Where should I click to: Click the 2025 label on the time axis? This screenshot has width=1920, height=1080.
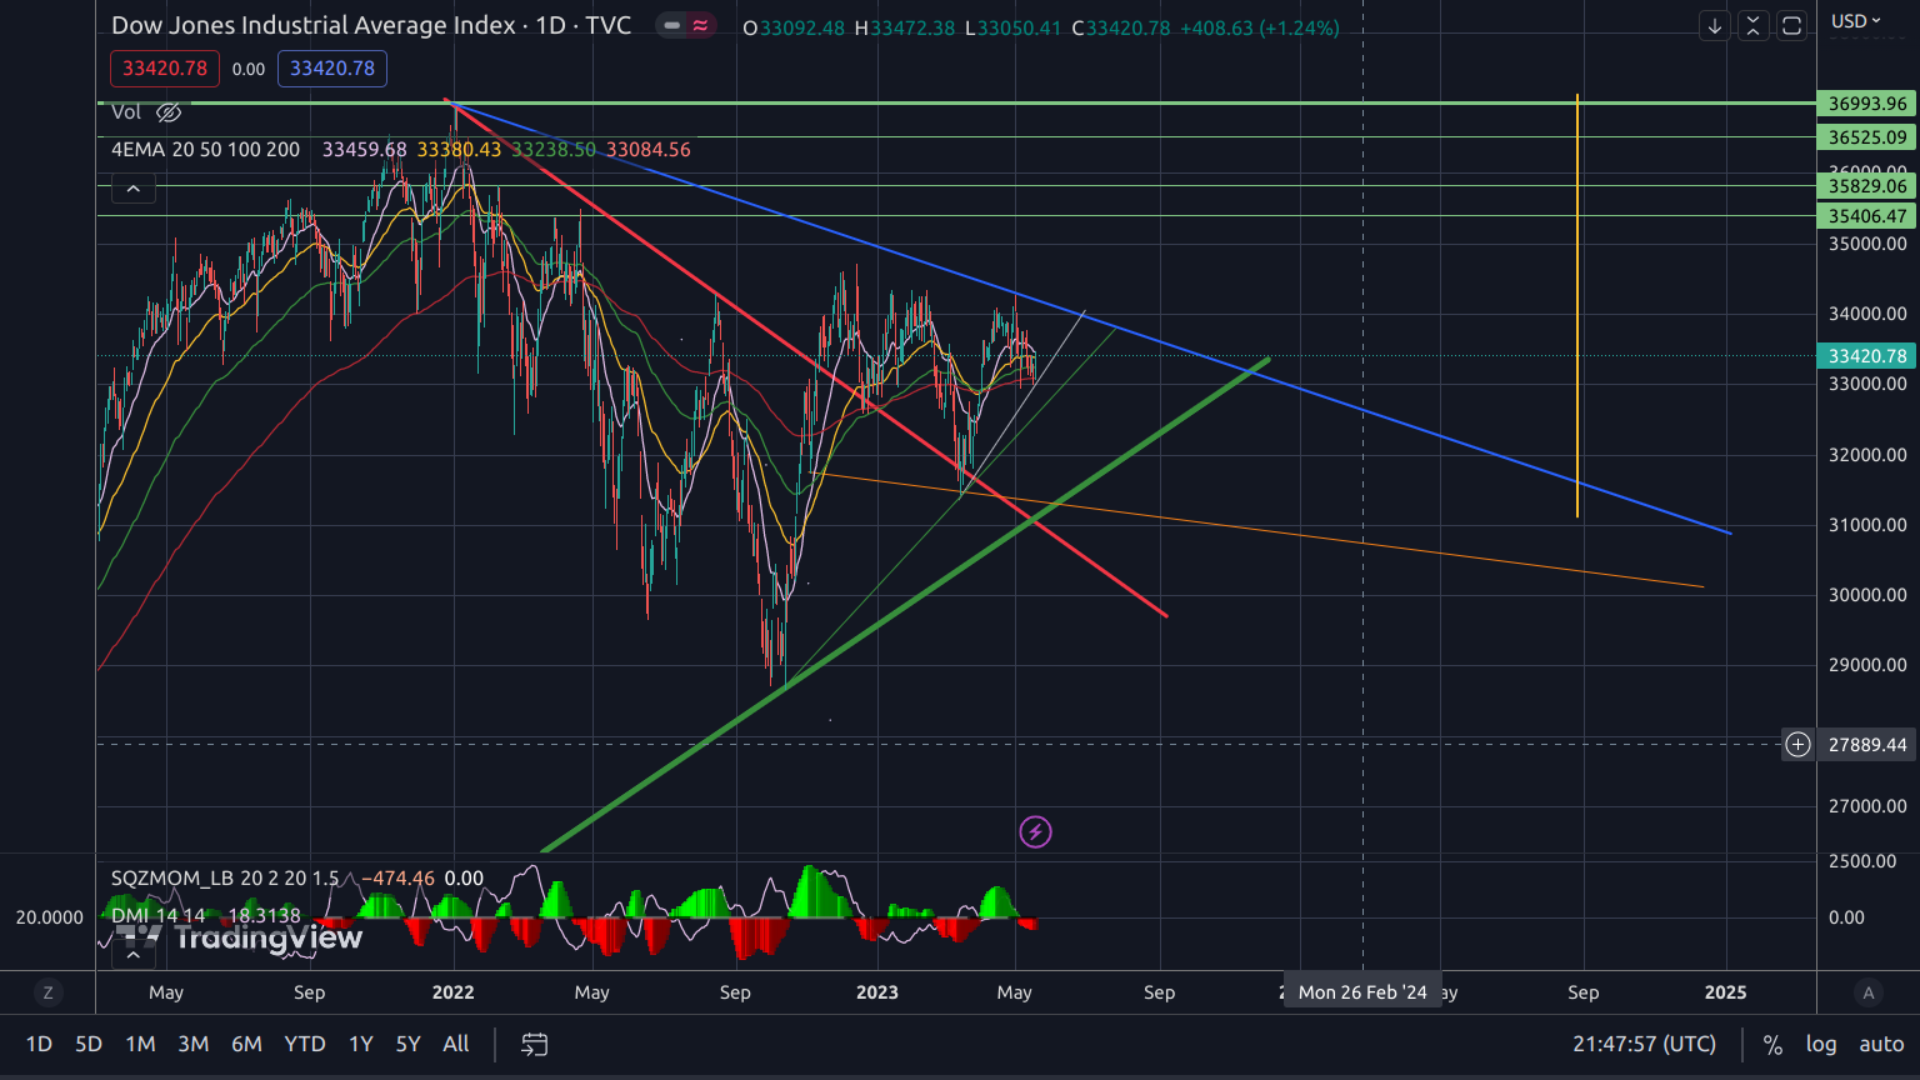pyautogui.click(x=1726, y=992)
